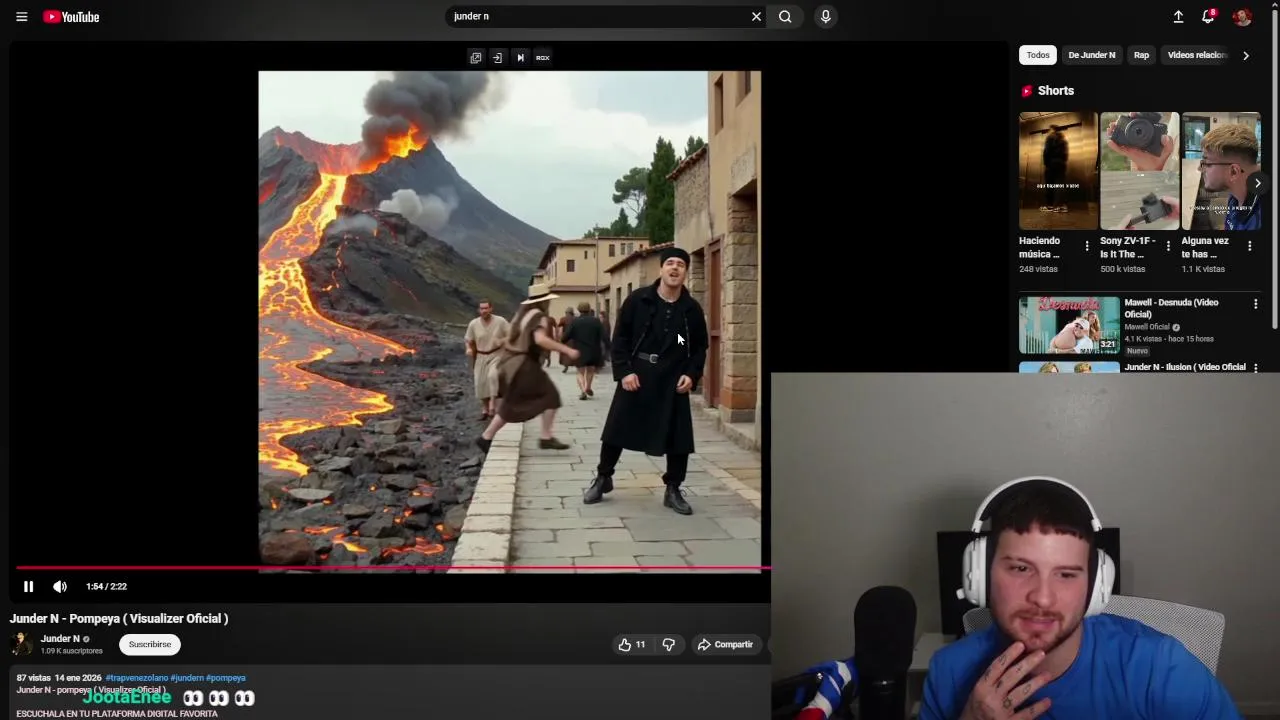Go to the YouTube home logo

pos(71,17)
